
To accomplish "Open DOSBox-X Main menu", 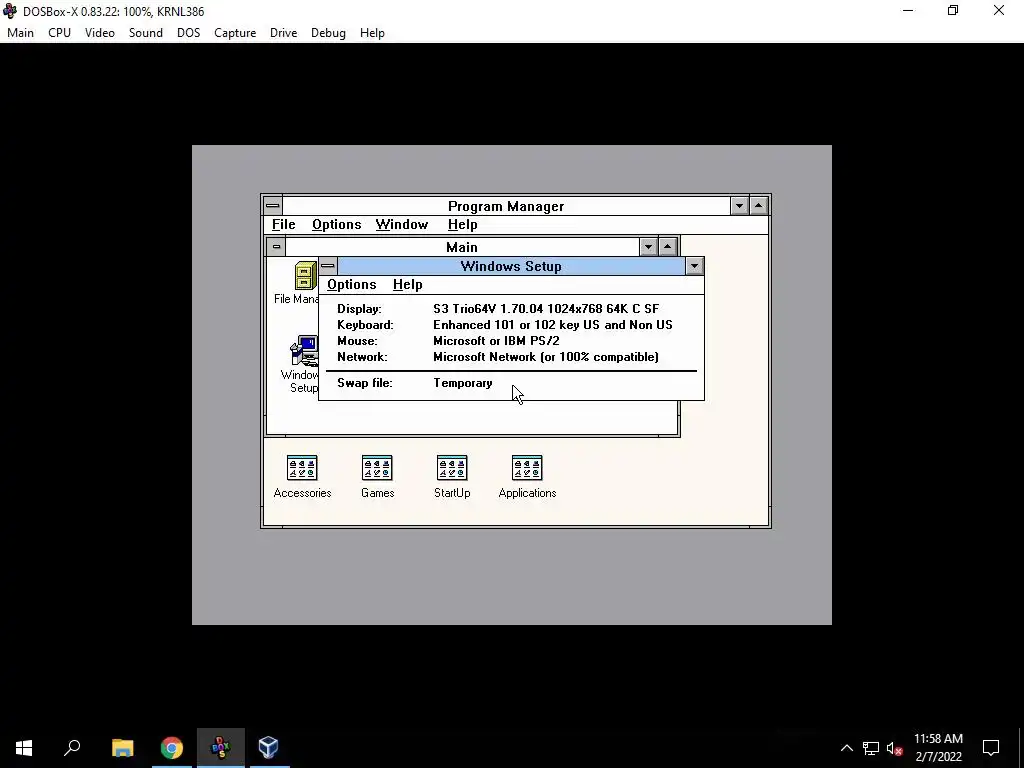I will tap(20, 33).
